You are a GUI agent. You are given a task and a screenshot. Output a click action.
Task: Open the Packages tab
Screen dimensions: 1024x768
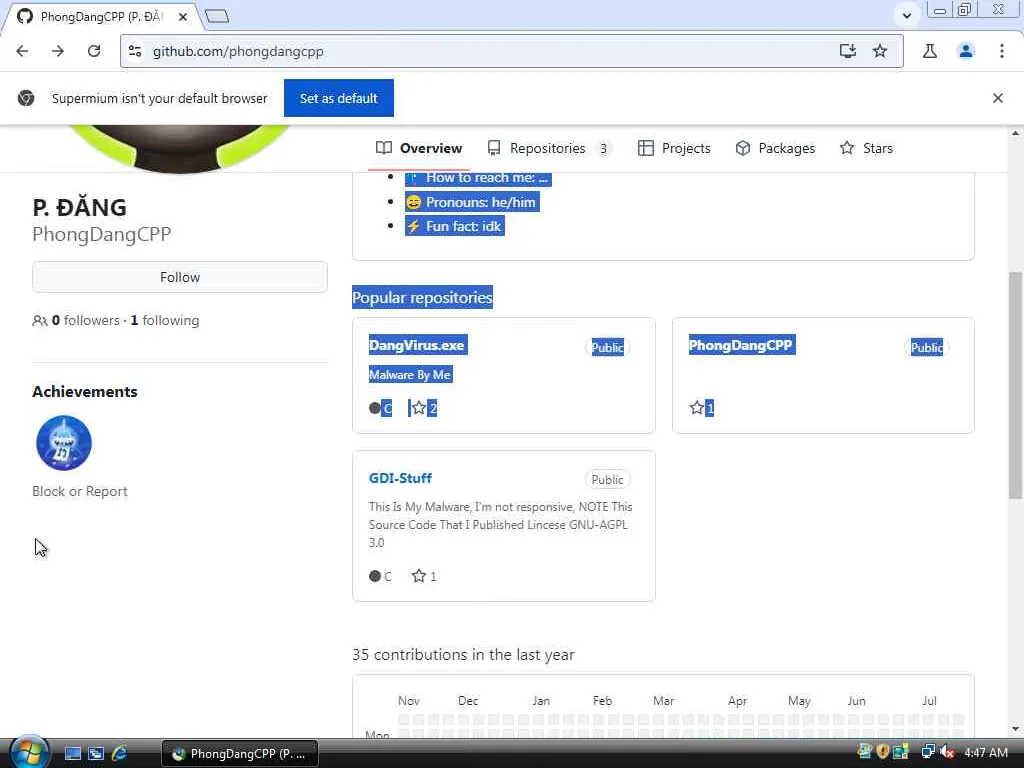point(775,148)
